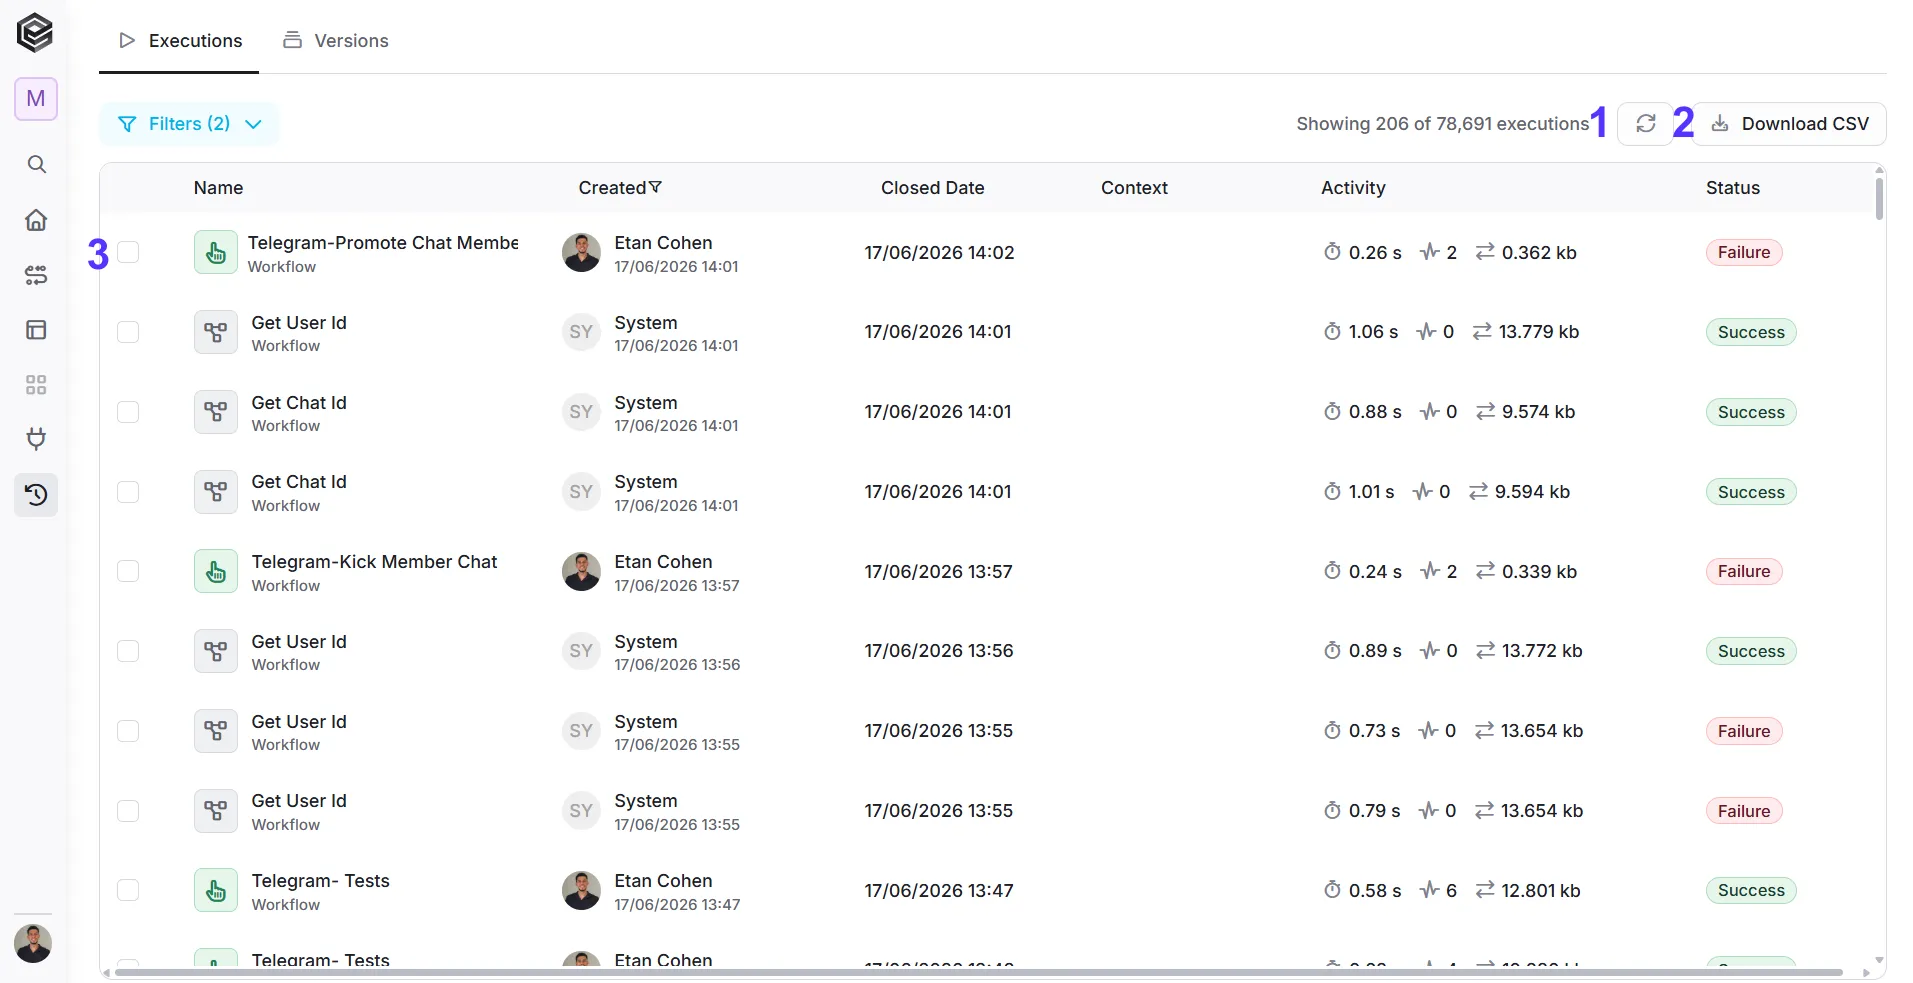Viewport: 1913px width, 983px height.
Task: Click the Closed Date column header
Action: (932, 188)
